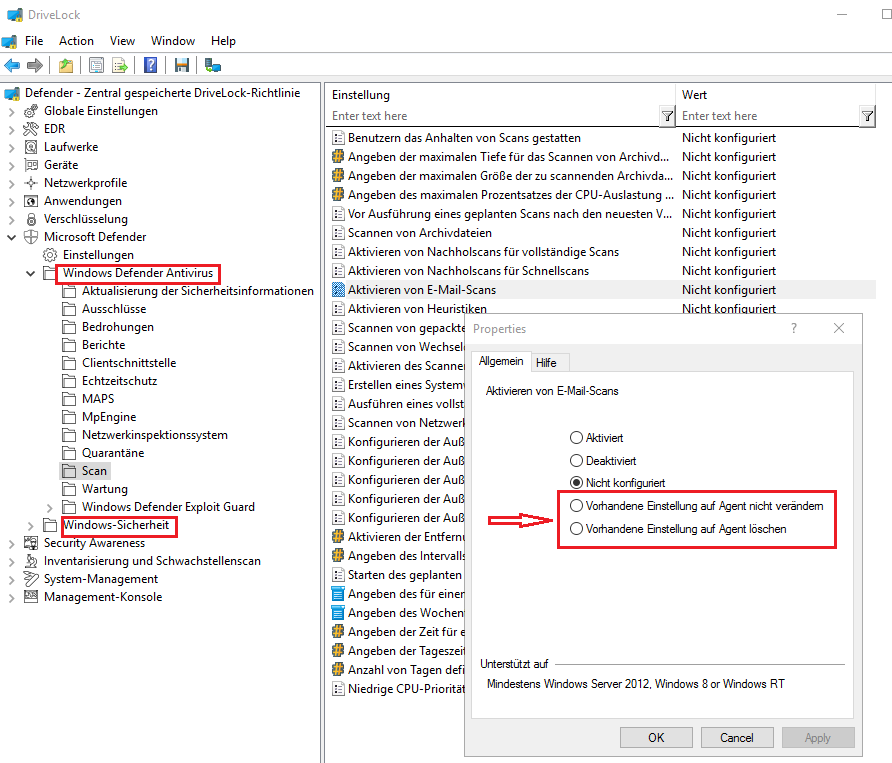
Task: Select the Aktiviert radio button
Action: coord(576,438)
